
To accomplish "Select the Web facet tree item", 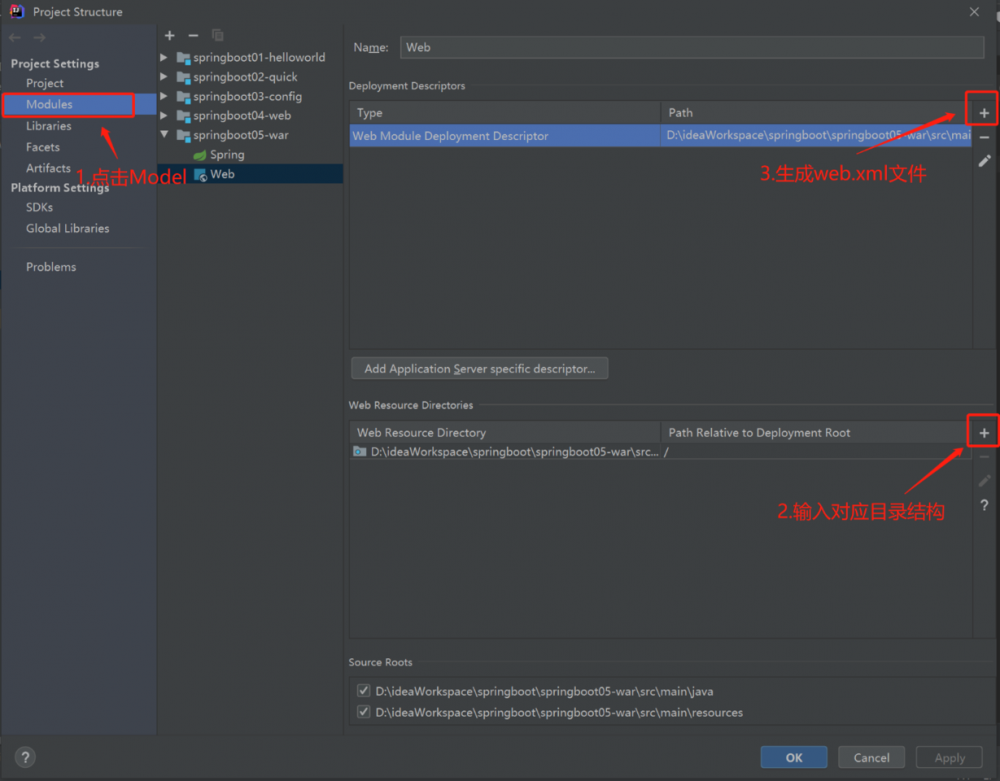I will [x=223, y=174].
